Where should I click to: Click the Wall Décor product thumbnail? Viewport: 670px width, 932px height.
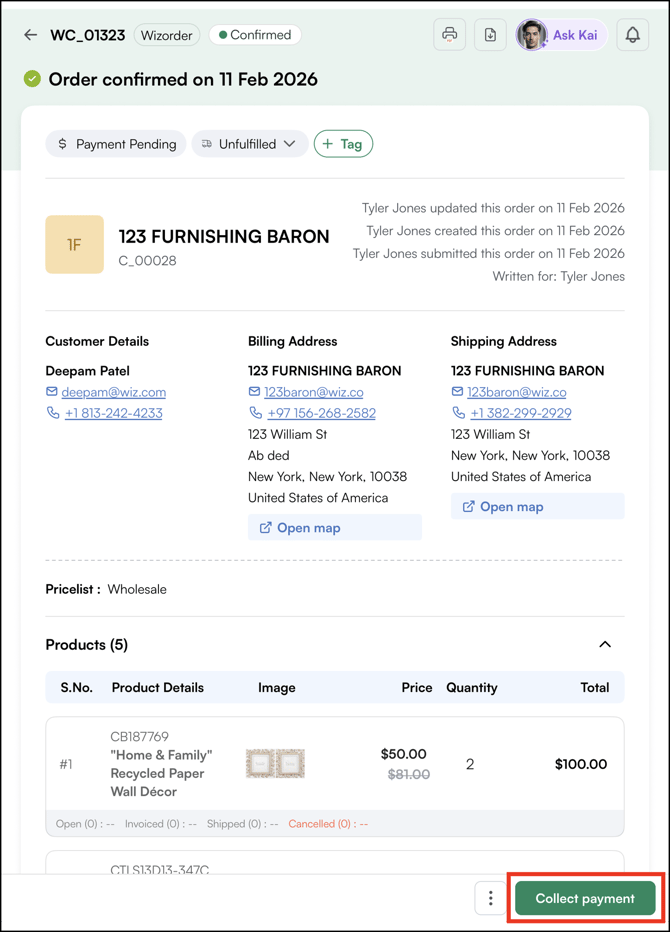click(275, 764)
